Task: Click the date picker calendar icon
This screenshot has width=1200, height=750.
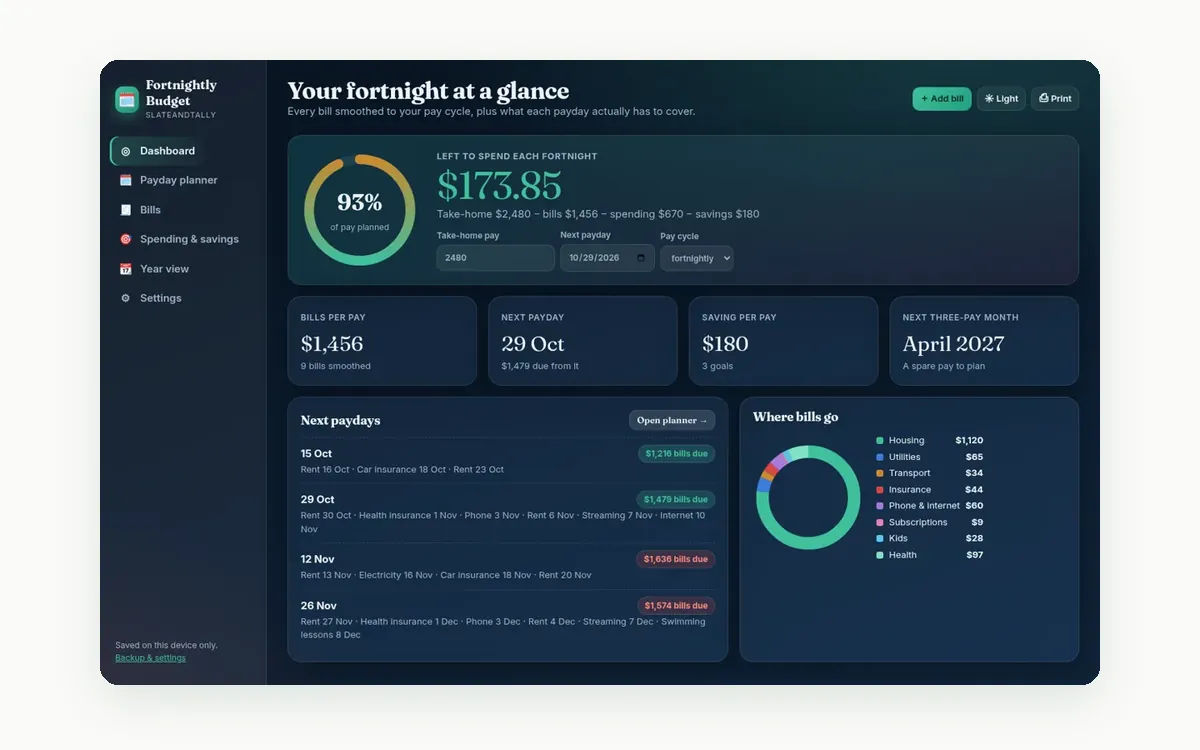Action: point(641,258)
